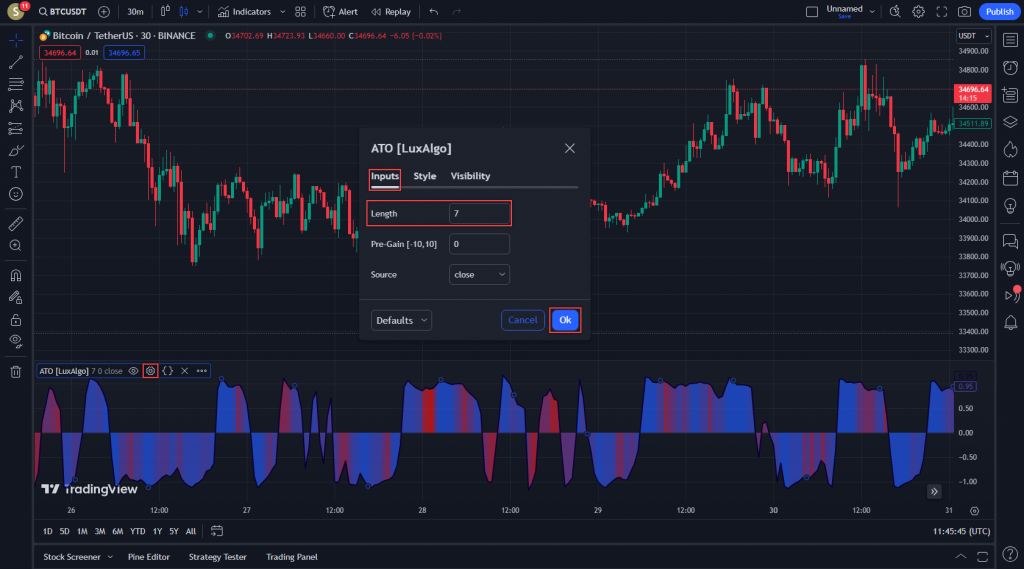
Task: Take a chart snapshot with camera icon
Action: point(965,12)
